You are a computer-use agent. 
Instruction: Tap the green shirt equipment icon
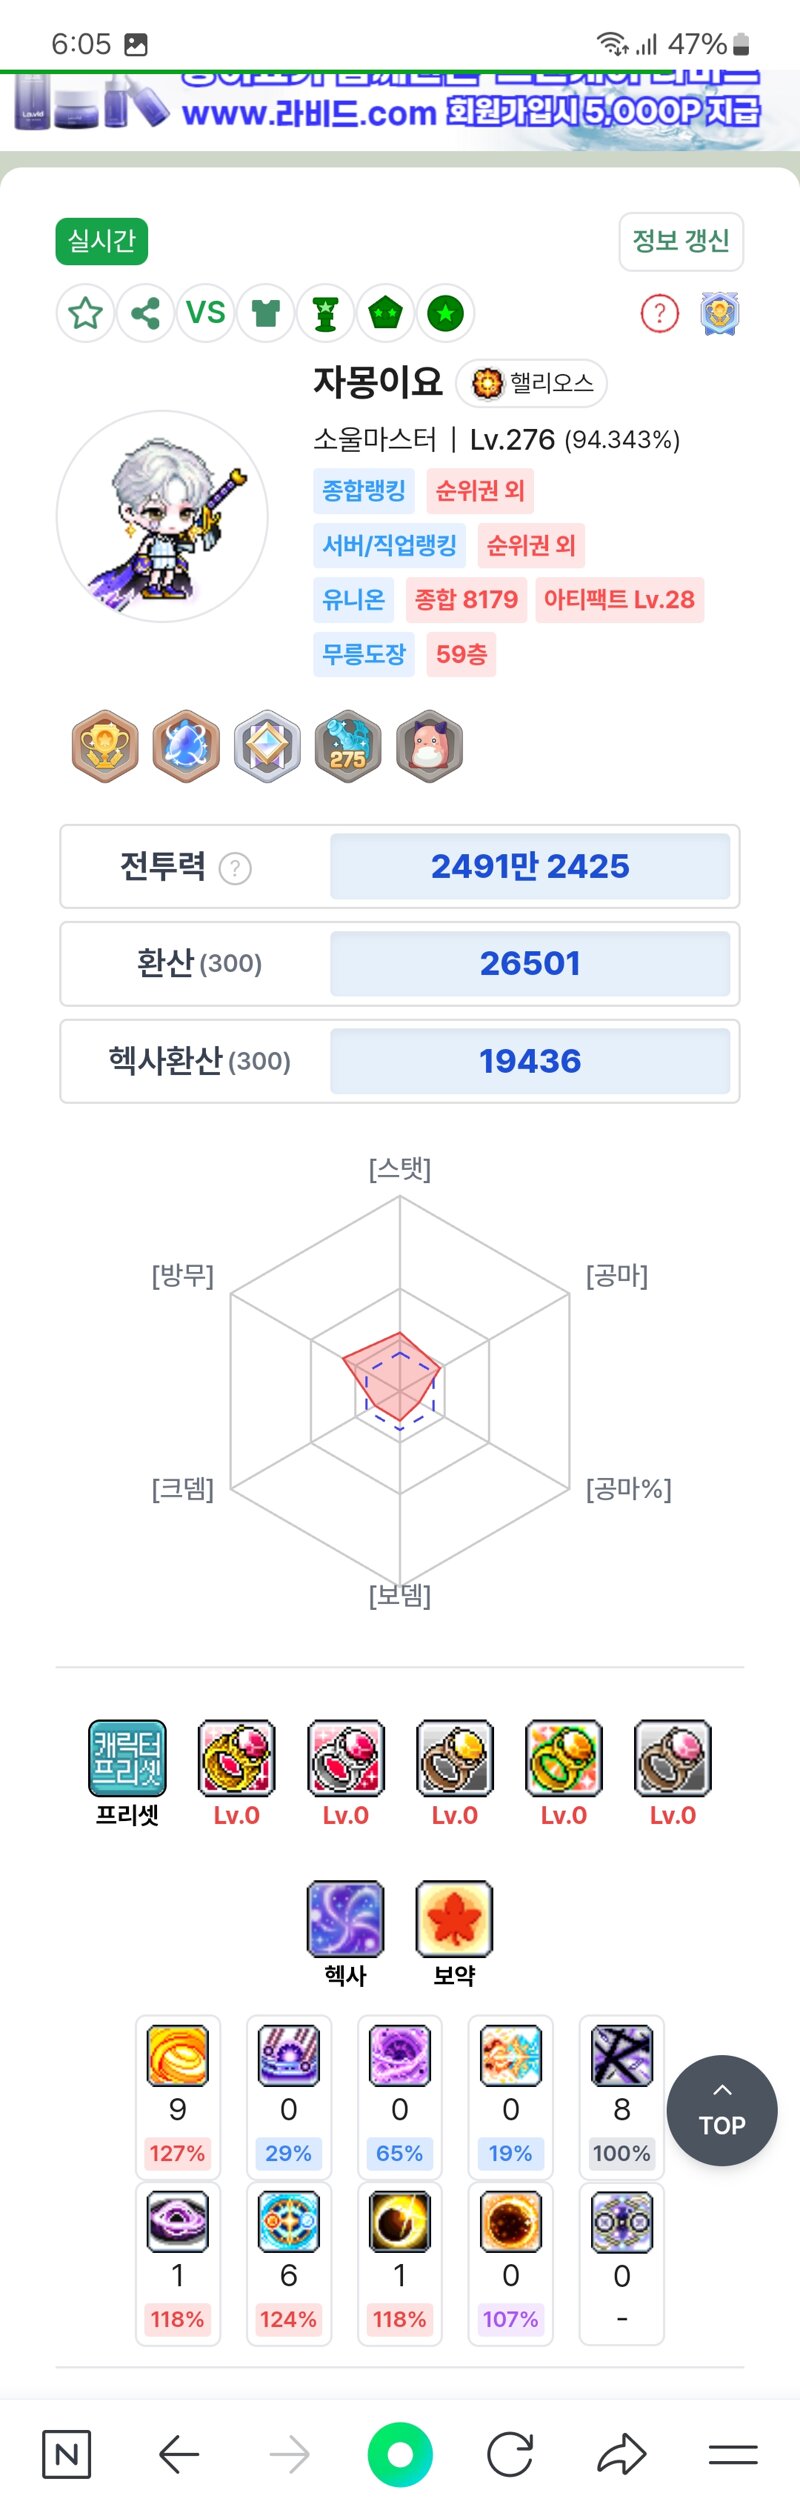click(x=266, y=313)
